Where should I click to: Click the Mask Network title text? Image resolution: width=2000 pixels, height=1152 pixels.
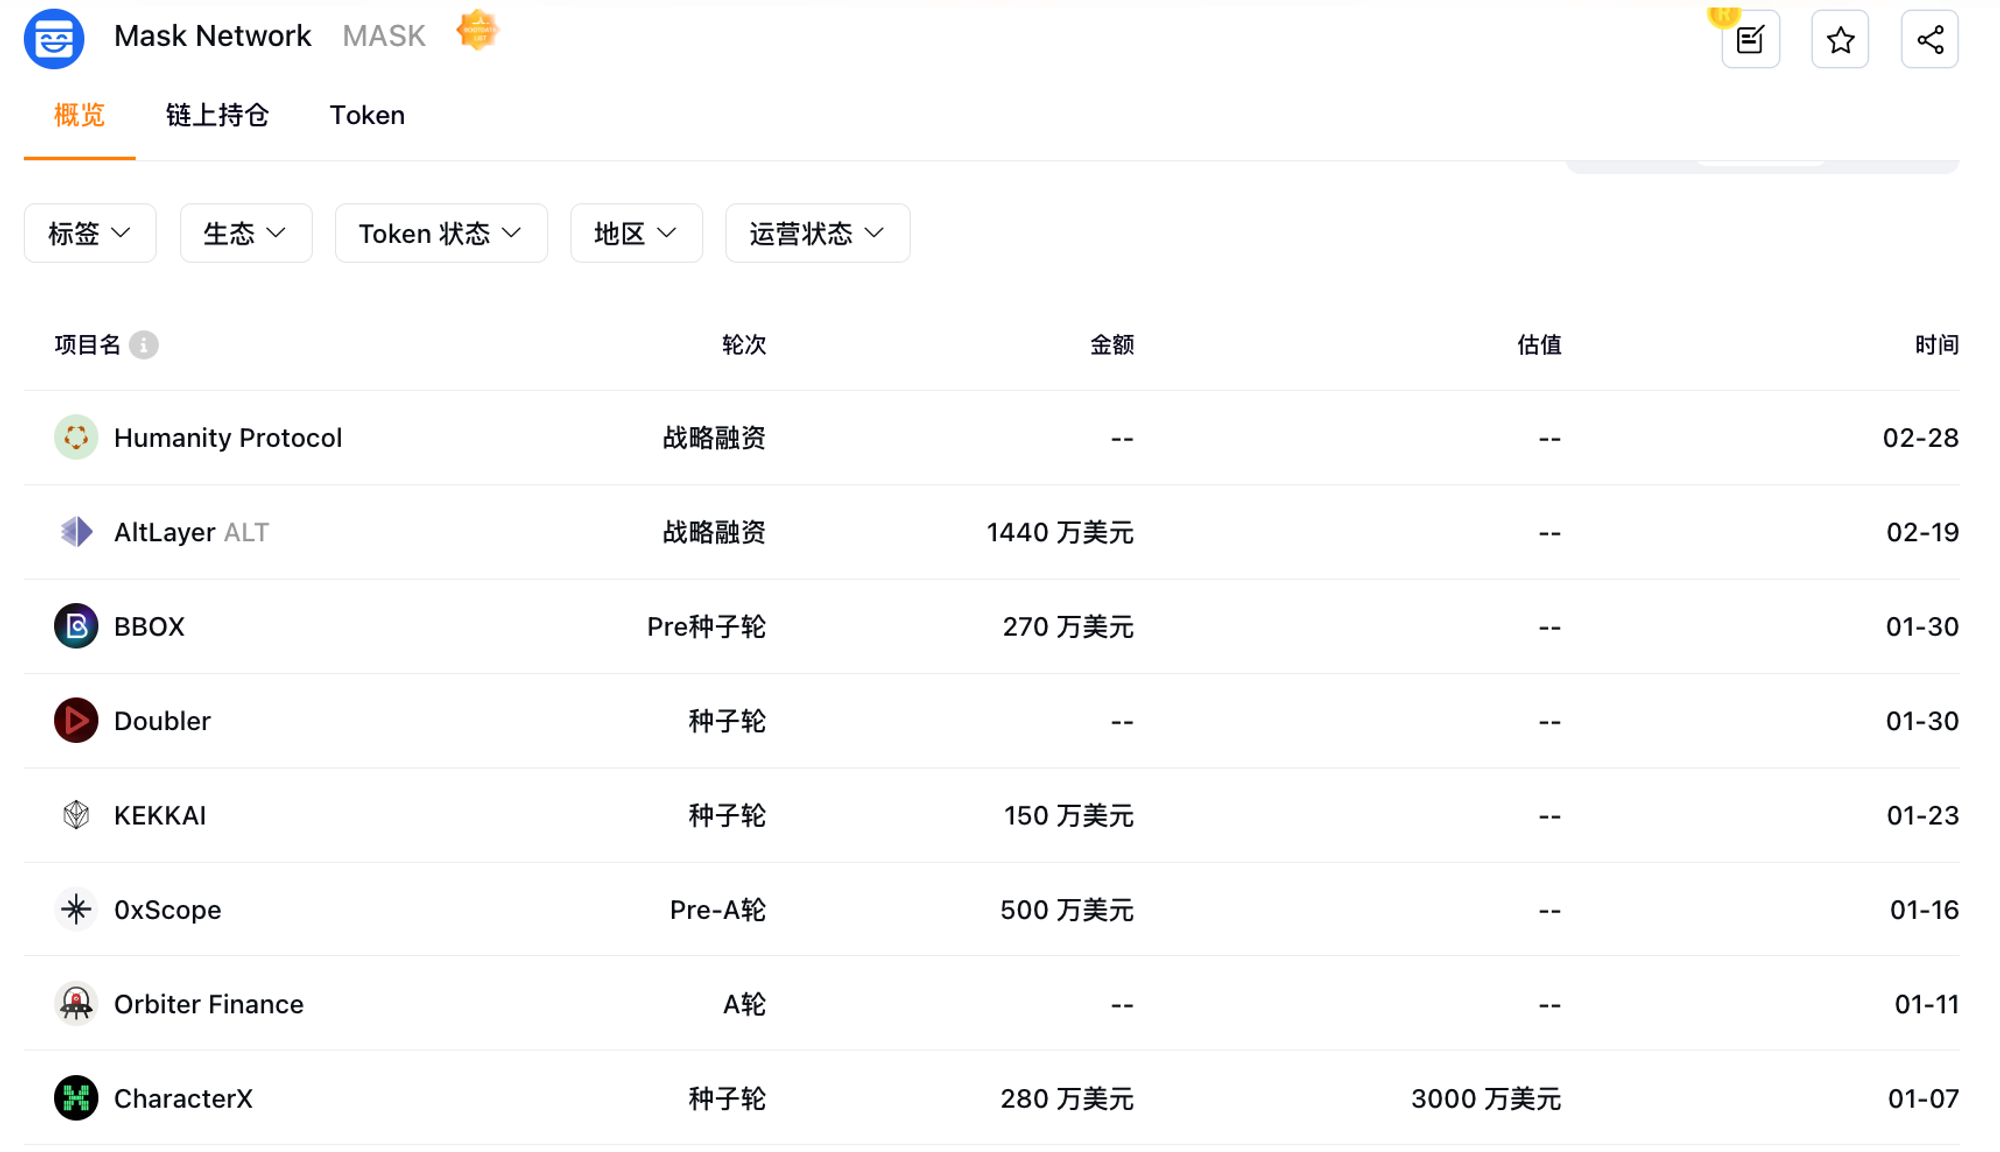pyautogui.click(x=213, y=36)
